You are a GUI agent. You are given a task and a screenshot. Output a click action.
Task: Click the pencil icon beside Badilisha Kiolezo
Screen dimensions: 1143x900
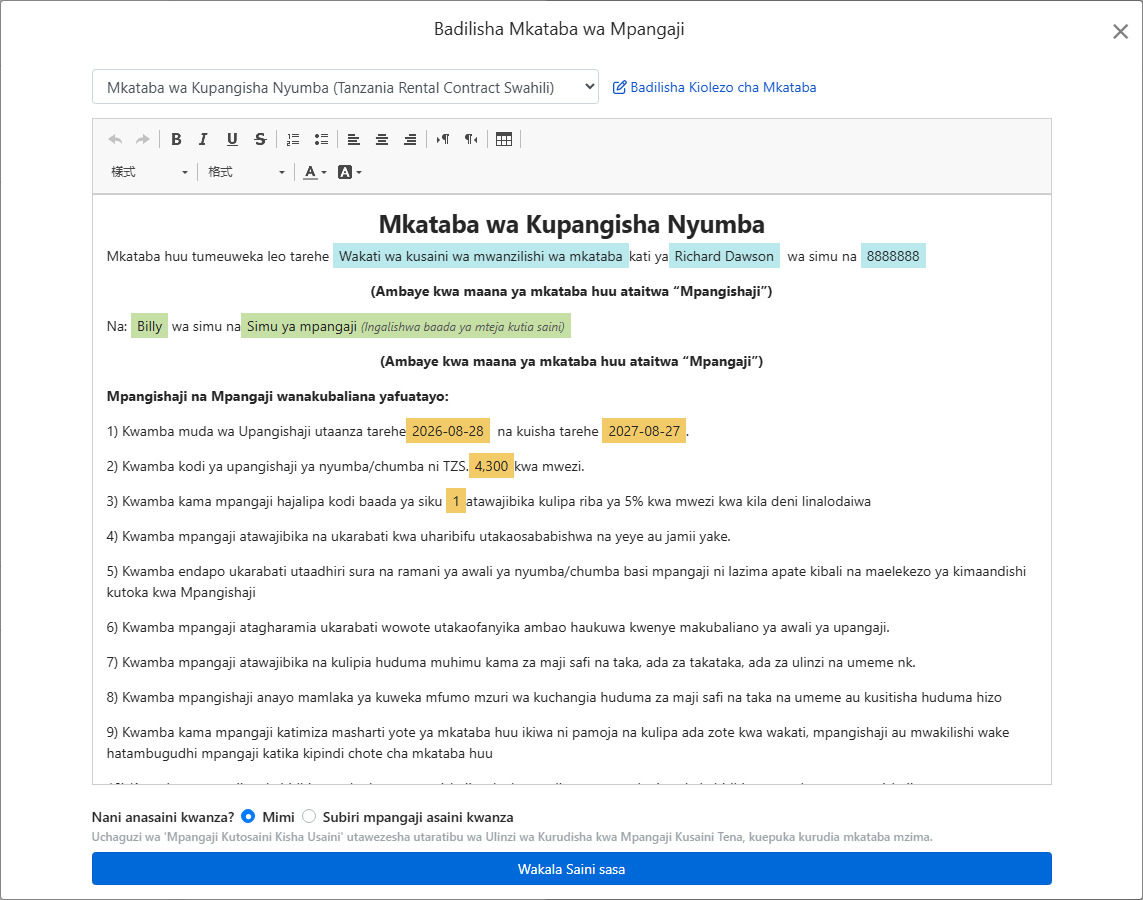point(619,87)
